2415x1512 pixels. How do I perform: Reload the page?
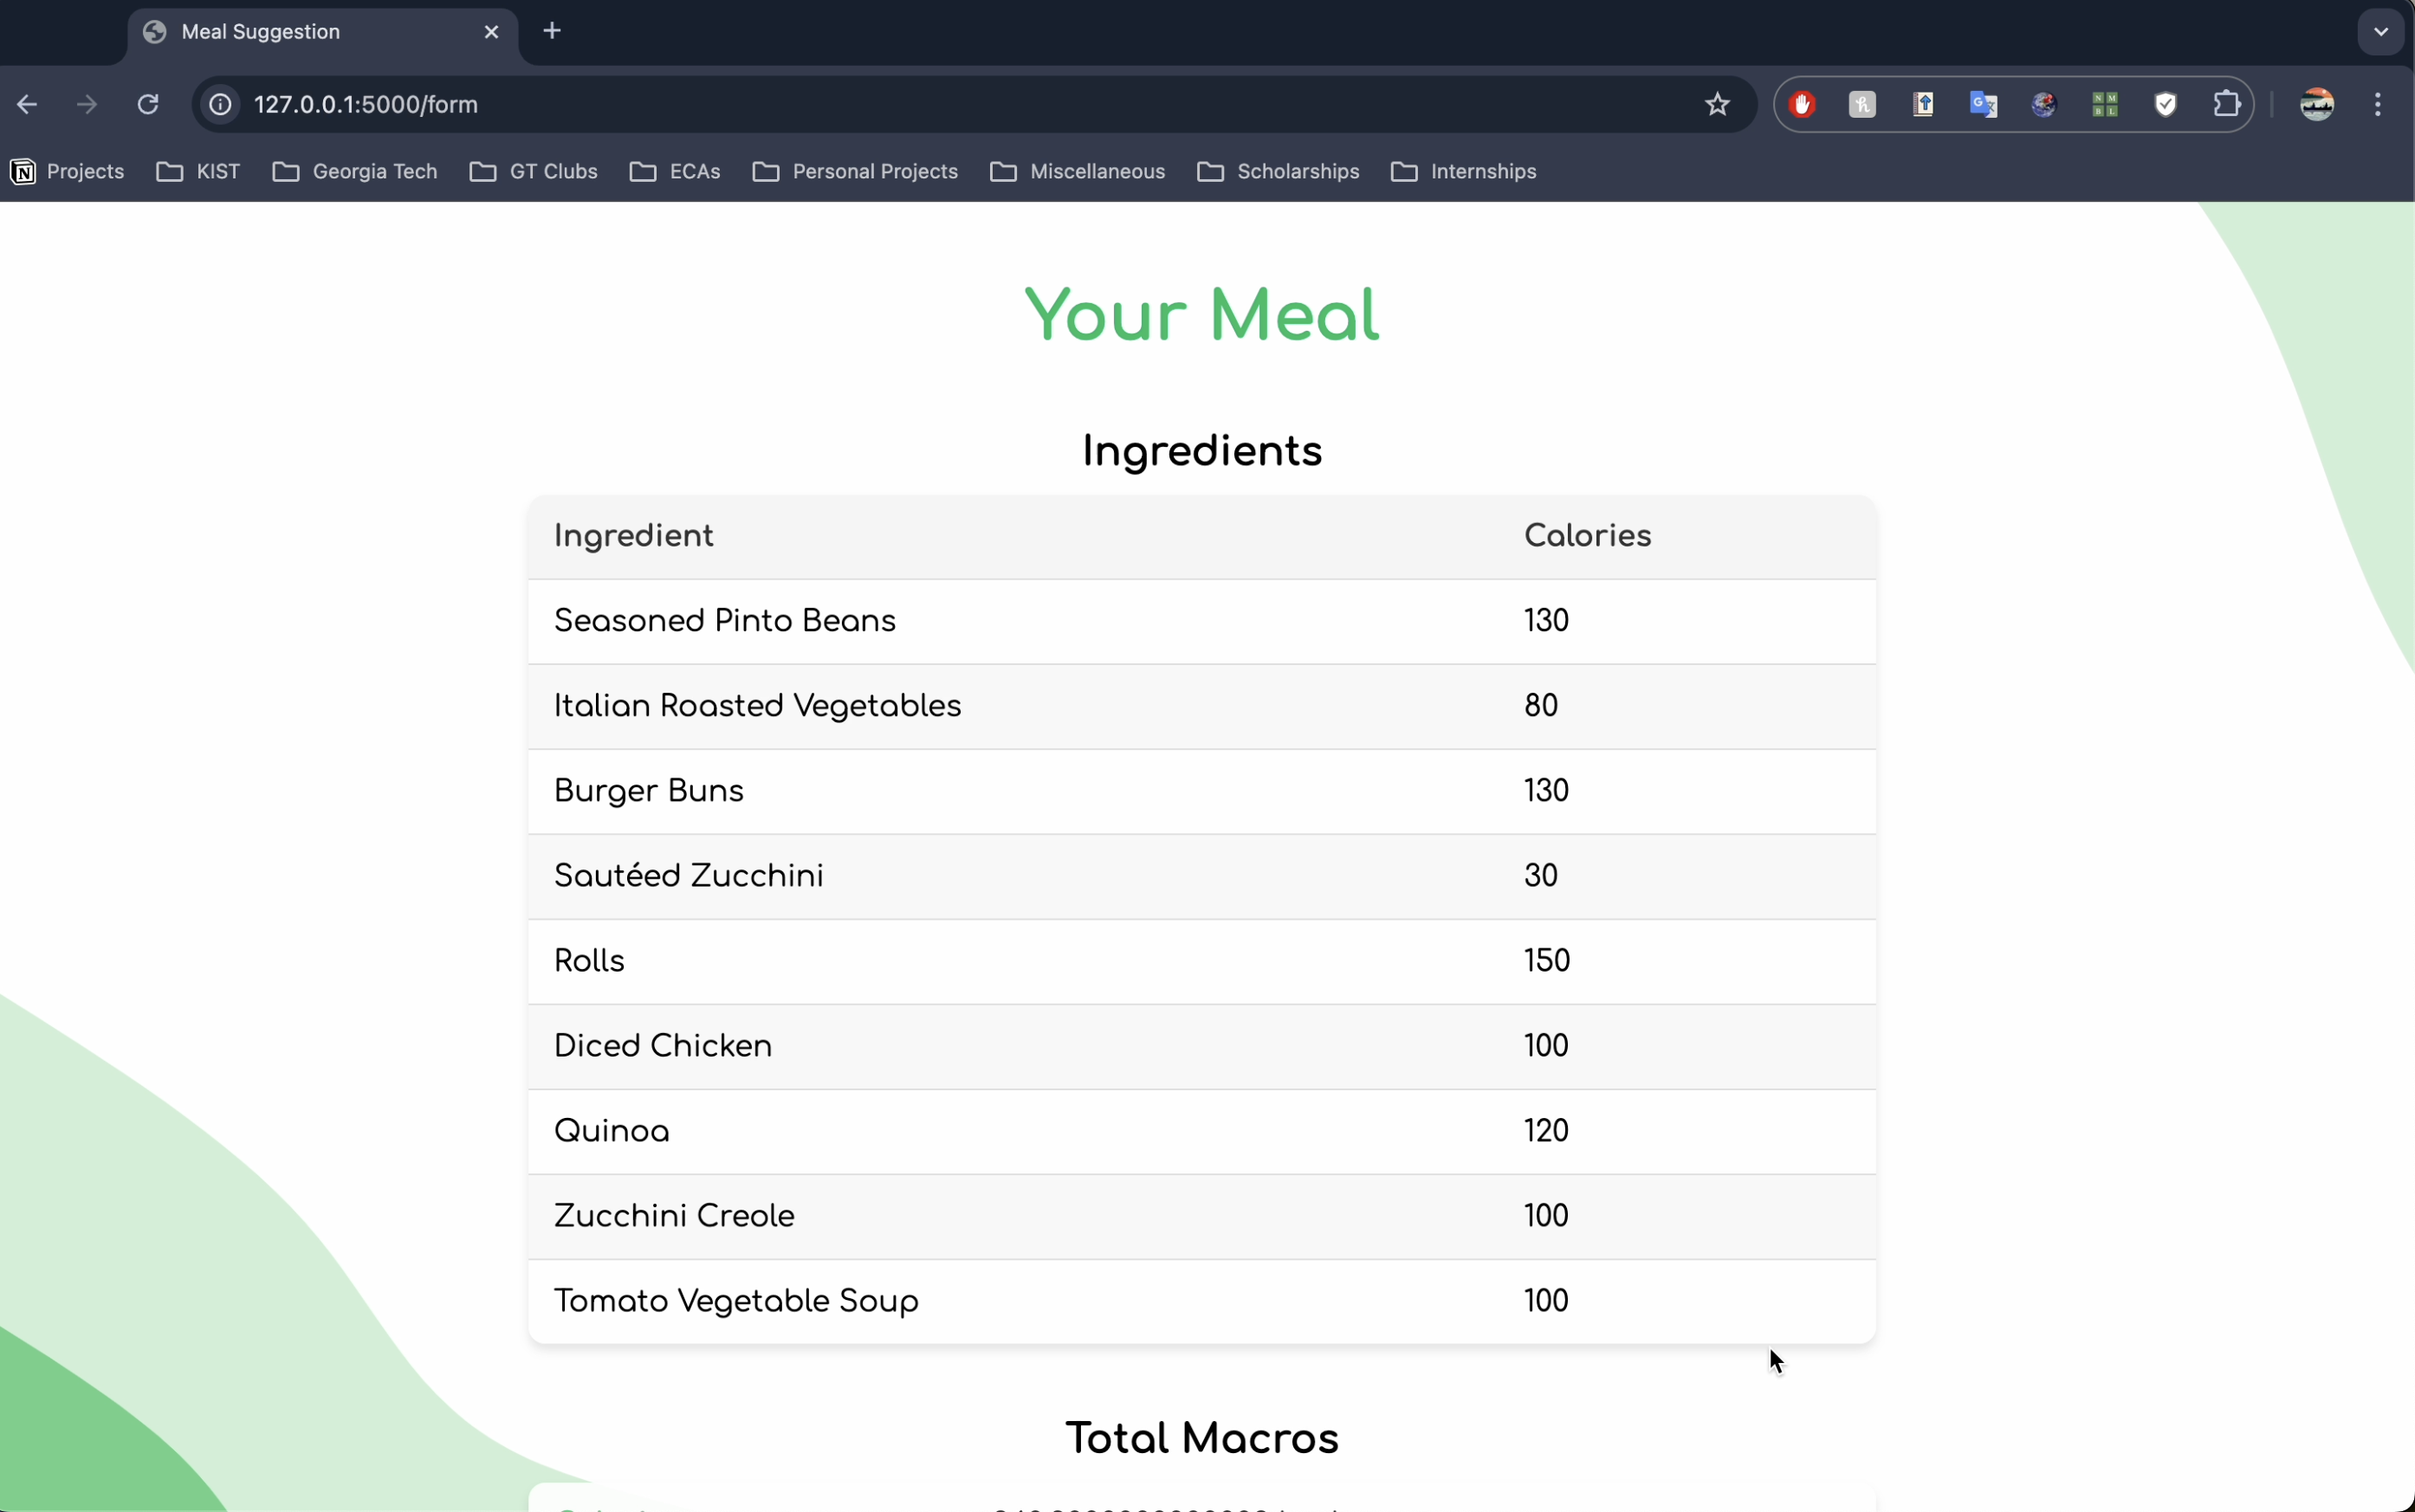point(148,104)
